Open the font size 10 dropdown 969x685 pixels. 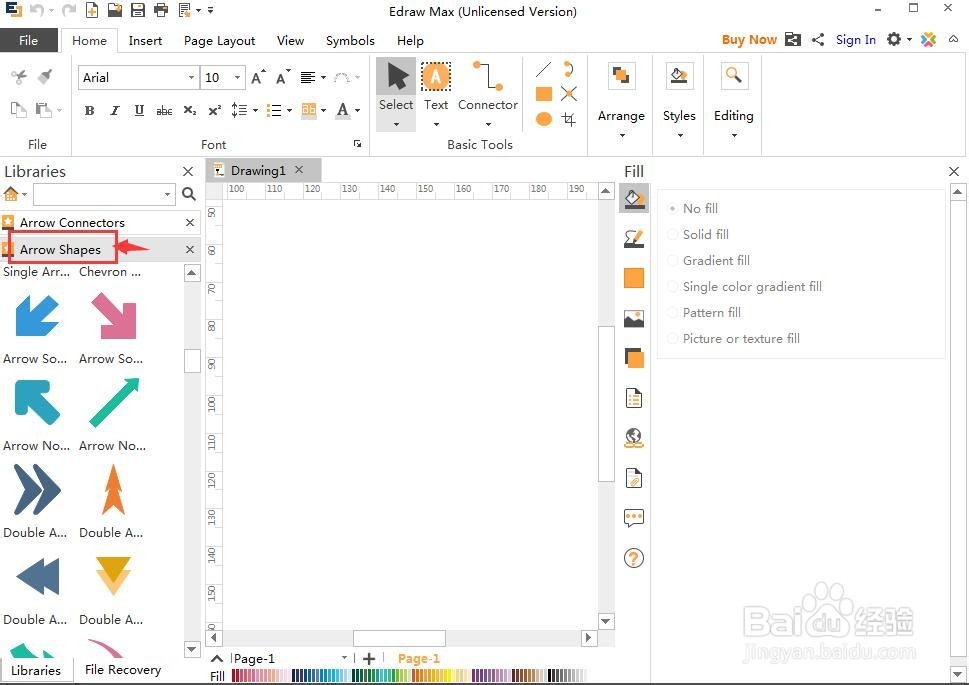(x=237, y=77)
